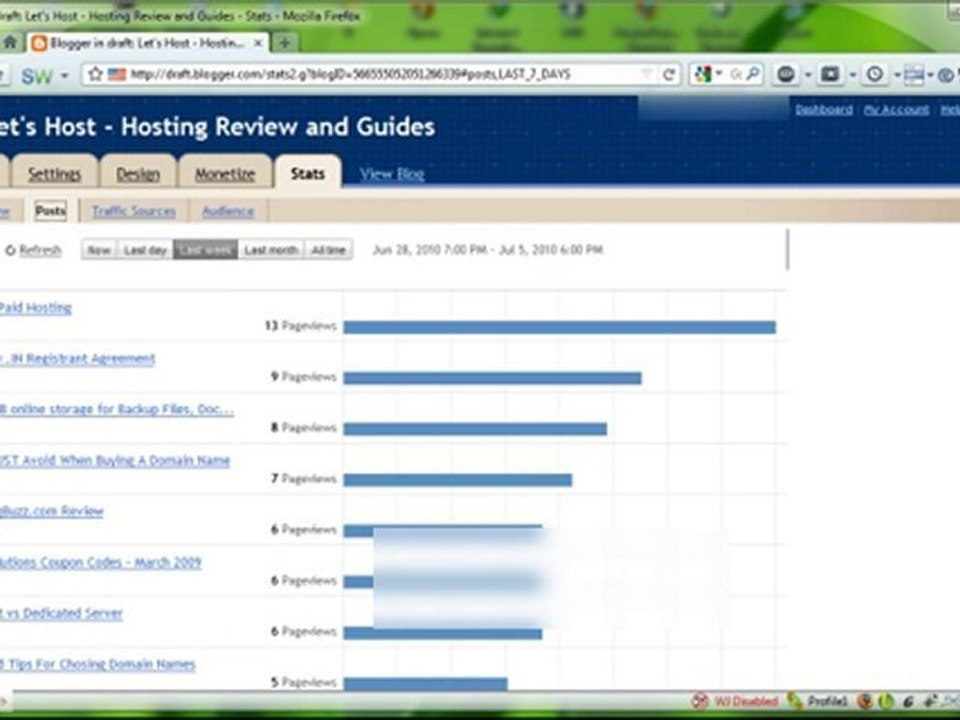Click the black G-shaped status bar icon
This screenshot has height=720, width=960.
pos(908,702)
